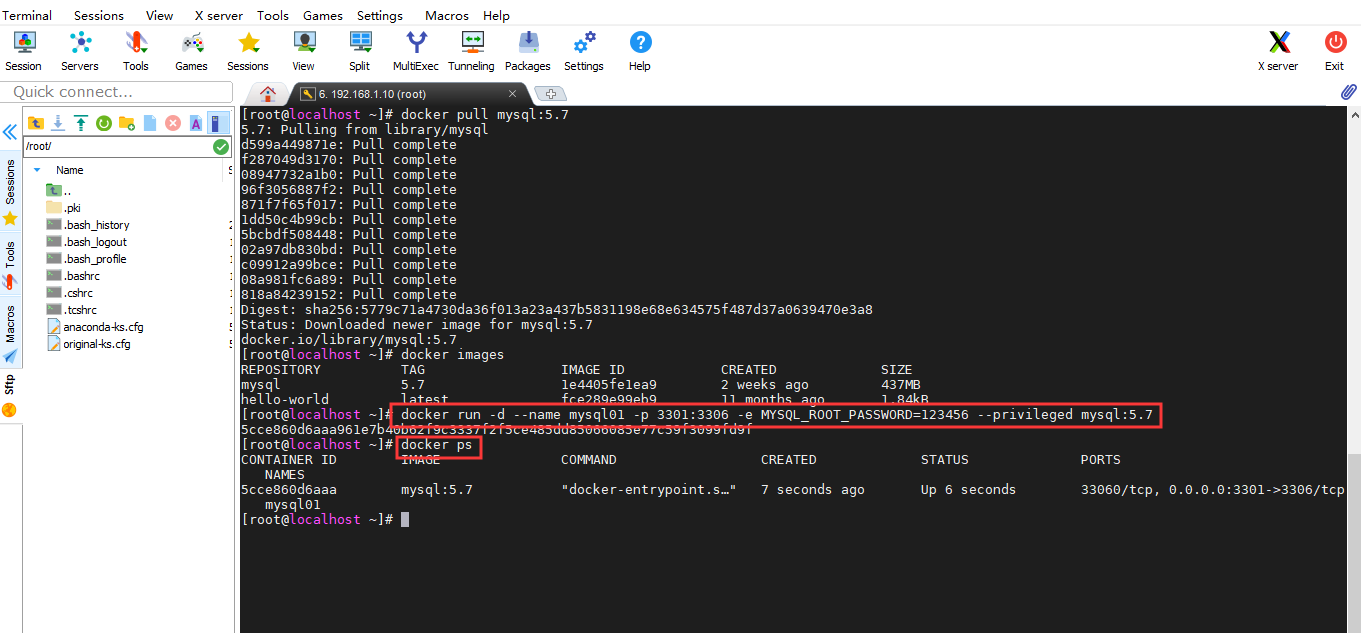
Task: Download selected files in SFTP toolbar
Action: click(x=58, y=123)
